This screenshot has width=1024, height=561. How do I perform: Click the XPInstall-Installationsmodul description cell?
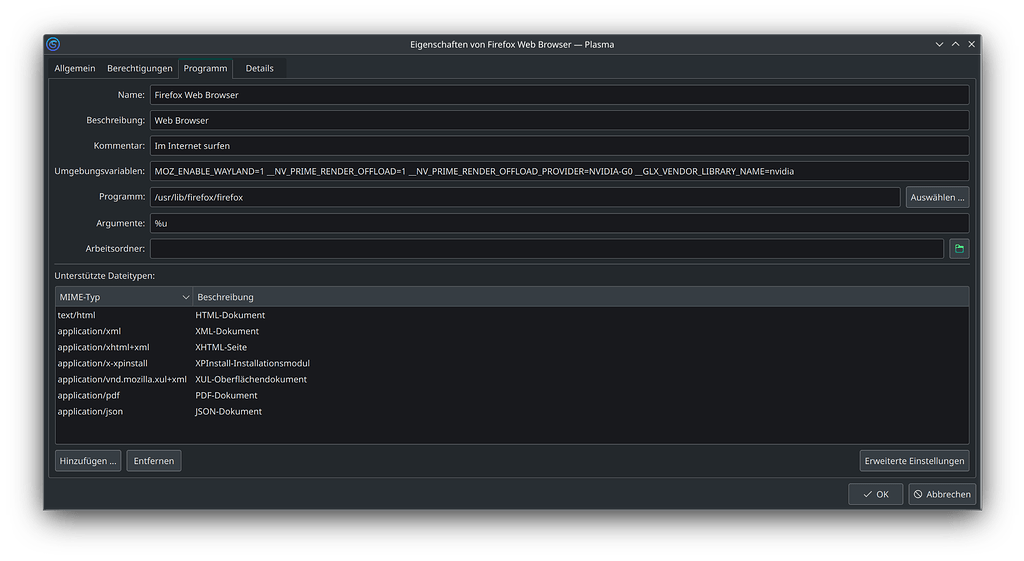pos(252,363)
